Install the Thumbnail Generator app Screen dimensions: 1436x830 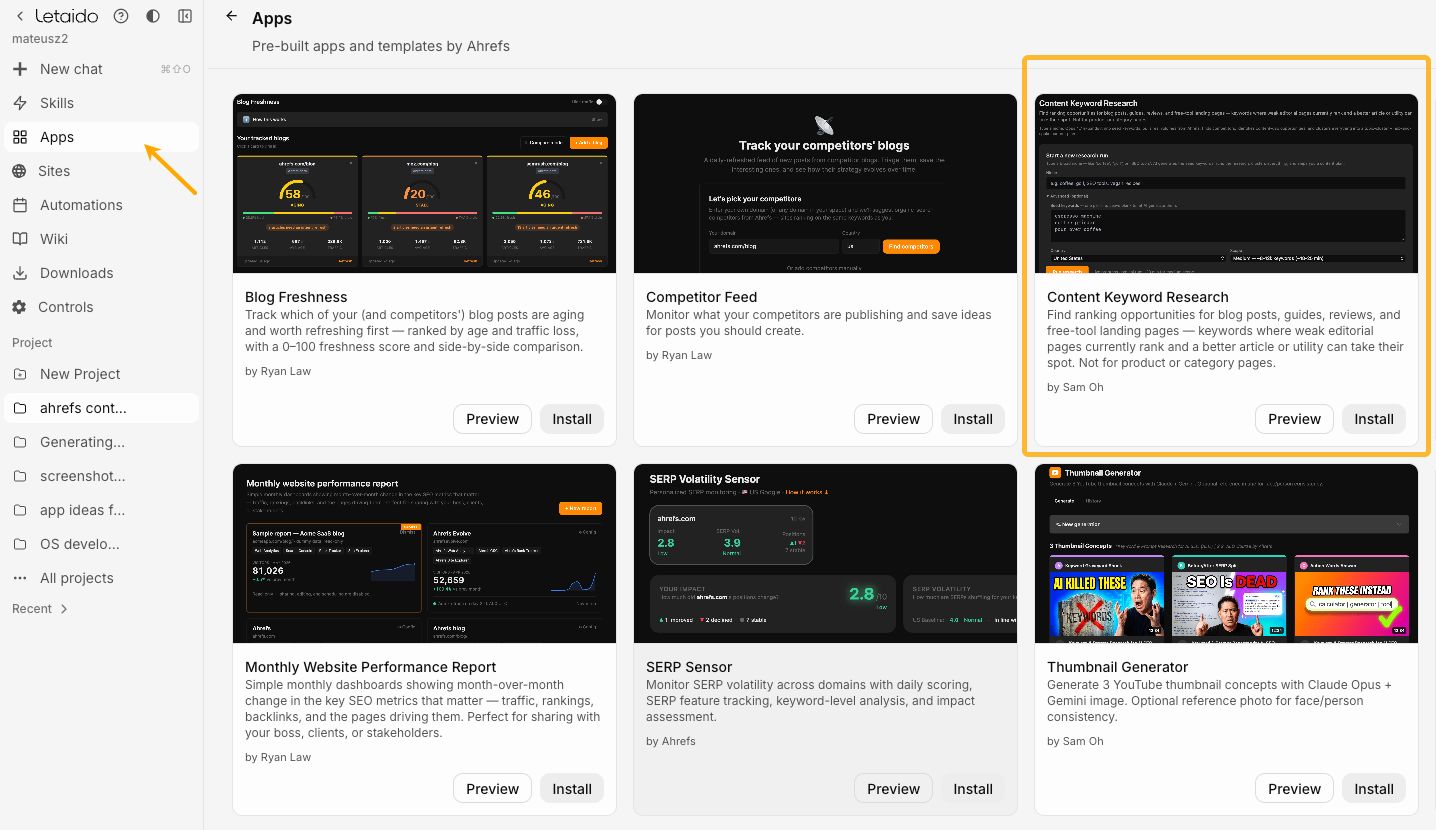[x=1374, y=789]
